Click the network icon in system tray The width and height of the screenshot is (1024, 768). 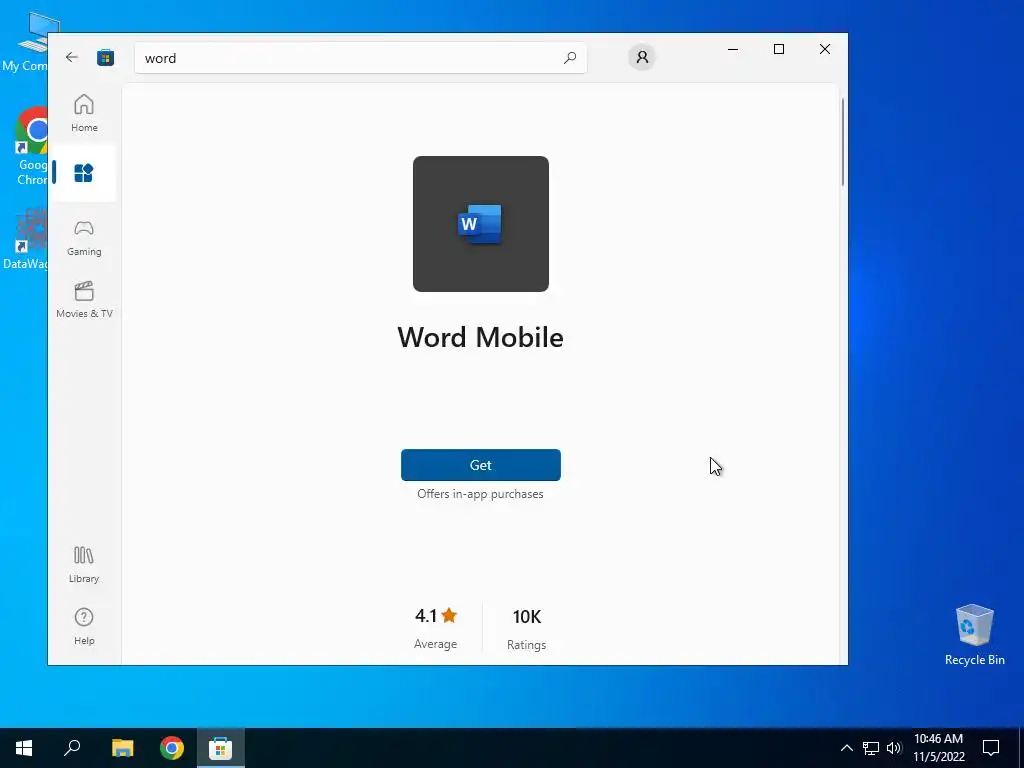(x=871, y=748)
